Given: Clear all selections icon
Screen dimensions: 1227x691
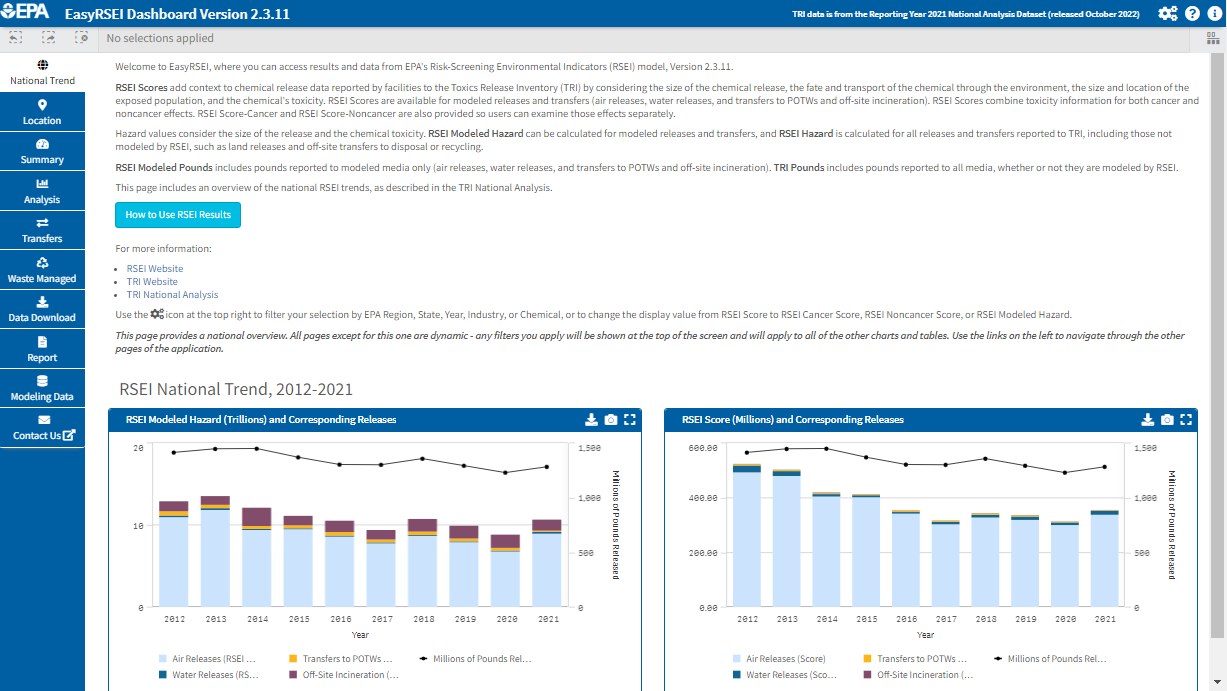Looking at the screenshot, I should [x=81, y=38].
